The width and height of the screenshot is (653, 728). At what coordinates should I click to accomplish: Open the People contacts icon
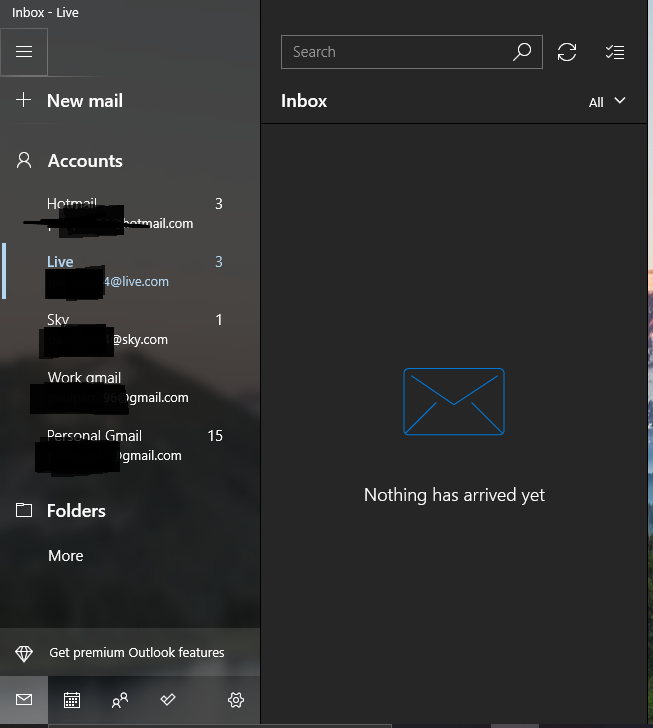click(x=120, y=700)
